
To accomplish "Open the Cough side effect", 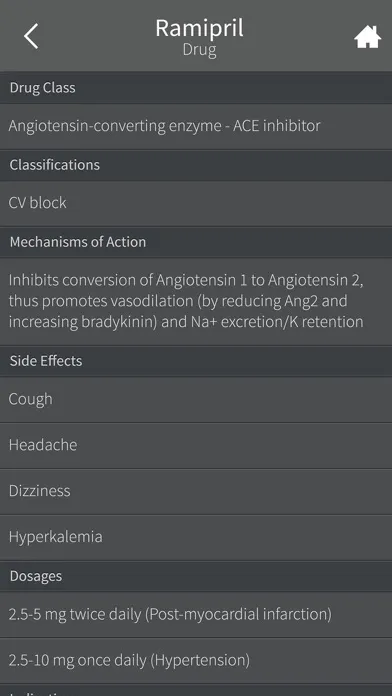I will tap(196, 399).
